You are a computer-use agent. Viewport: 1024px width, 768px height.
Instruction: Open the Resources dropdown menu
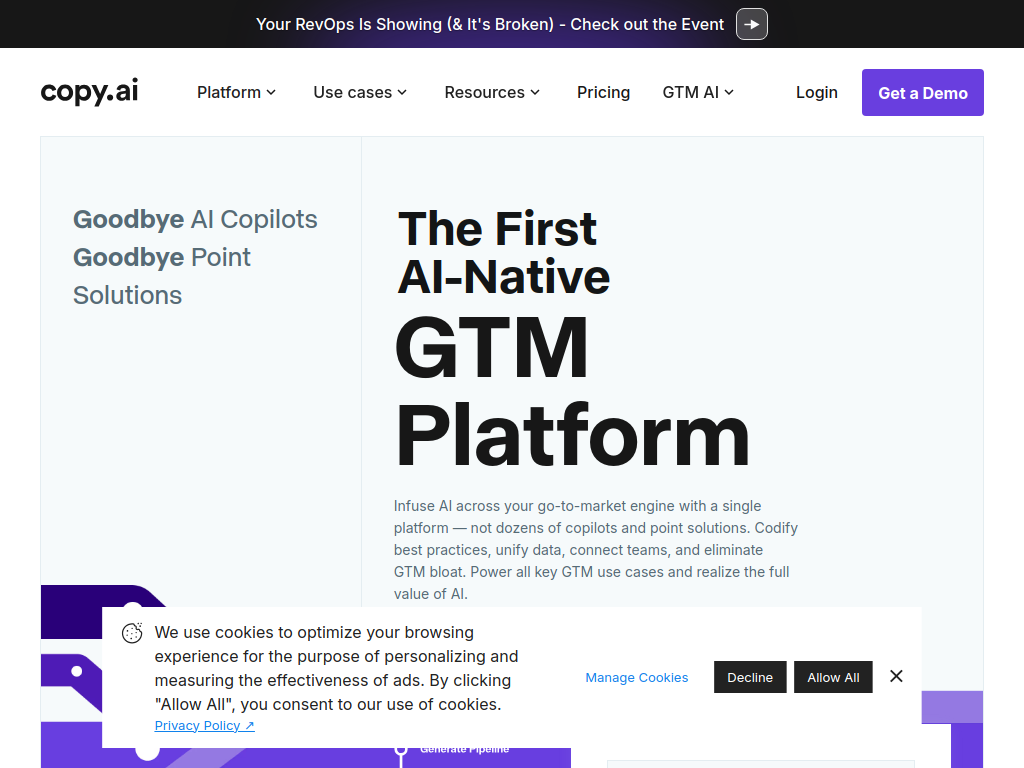(492, 92)
